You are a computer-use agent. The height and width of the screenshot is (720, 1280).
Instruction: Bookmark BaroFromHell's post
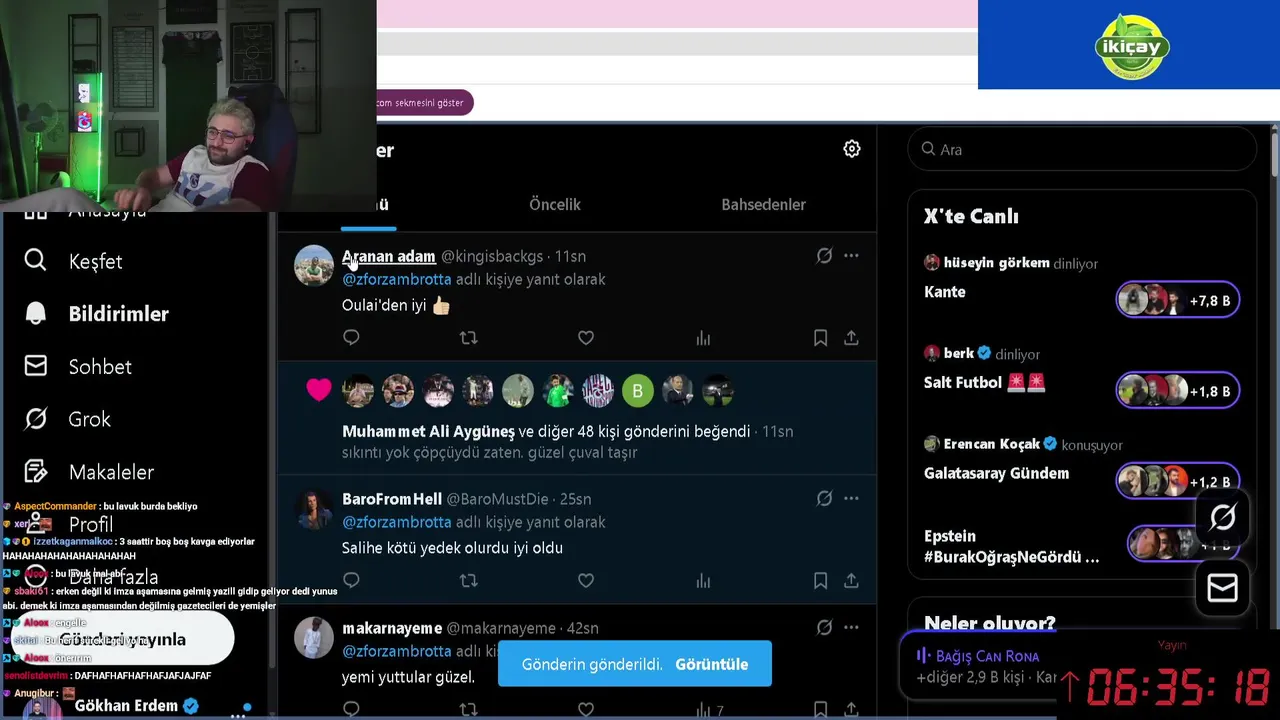[820, 580]
